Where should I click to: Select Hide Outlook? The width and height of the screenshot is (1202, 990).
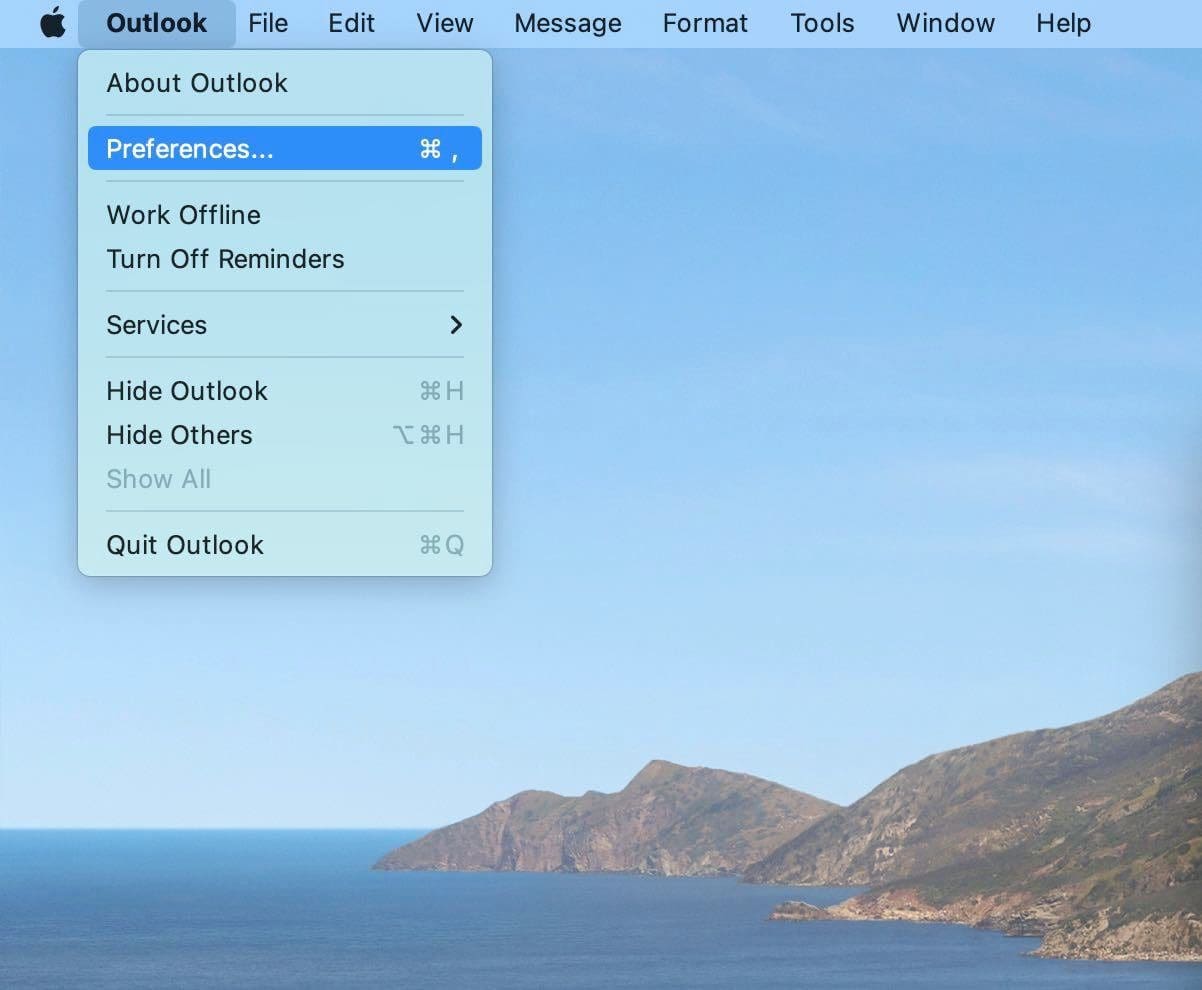tap(285, 391)
